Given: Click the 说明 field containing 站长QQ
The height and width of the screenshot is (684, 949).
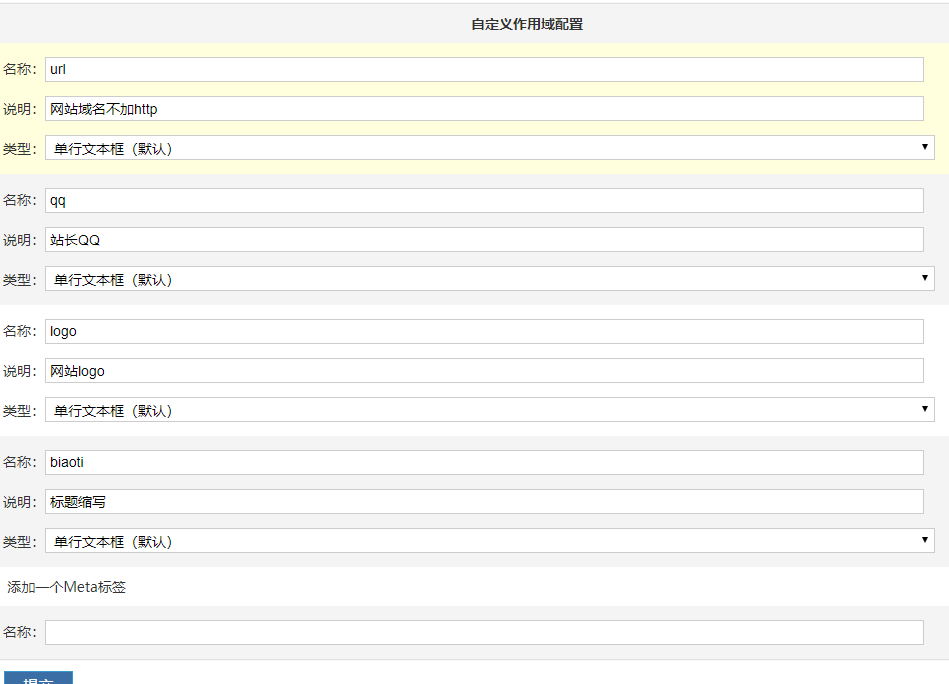Looking at the screenshot, I should (400, 239).
